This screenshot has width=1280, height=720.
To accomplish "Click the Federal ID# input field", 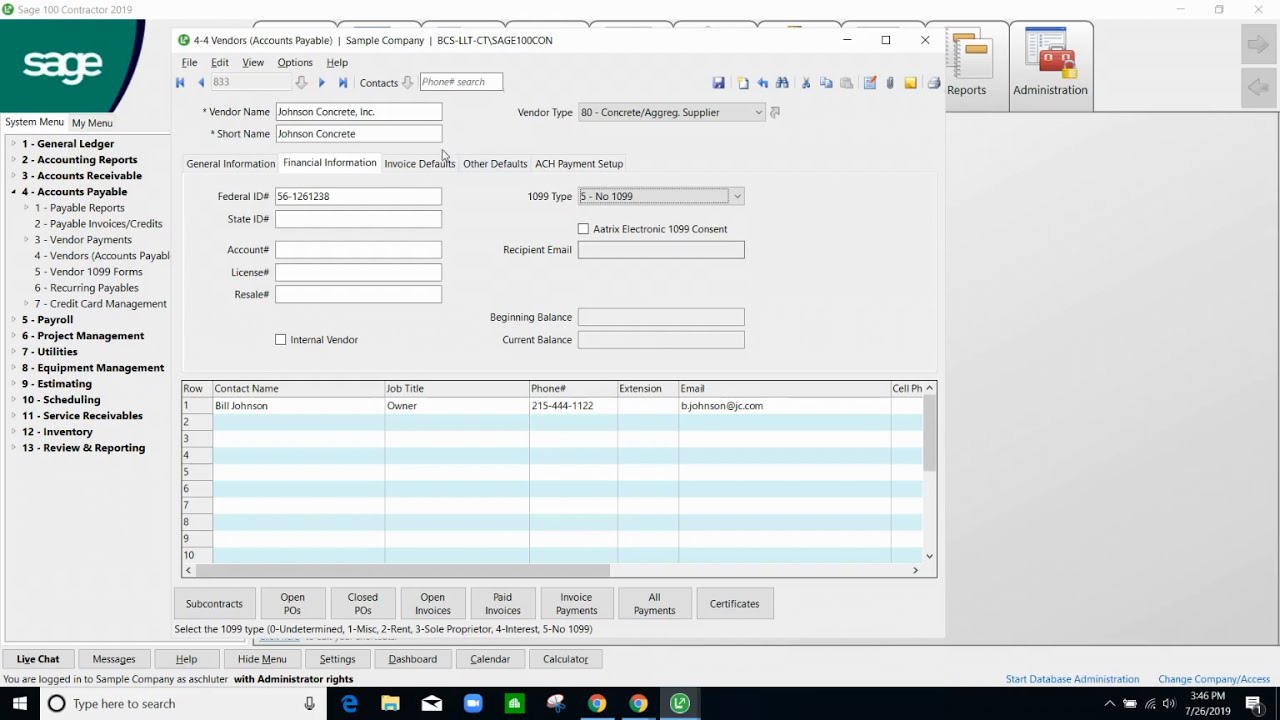I will [x=358, y=196].
